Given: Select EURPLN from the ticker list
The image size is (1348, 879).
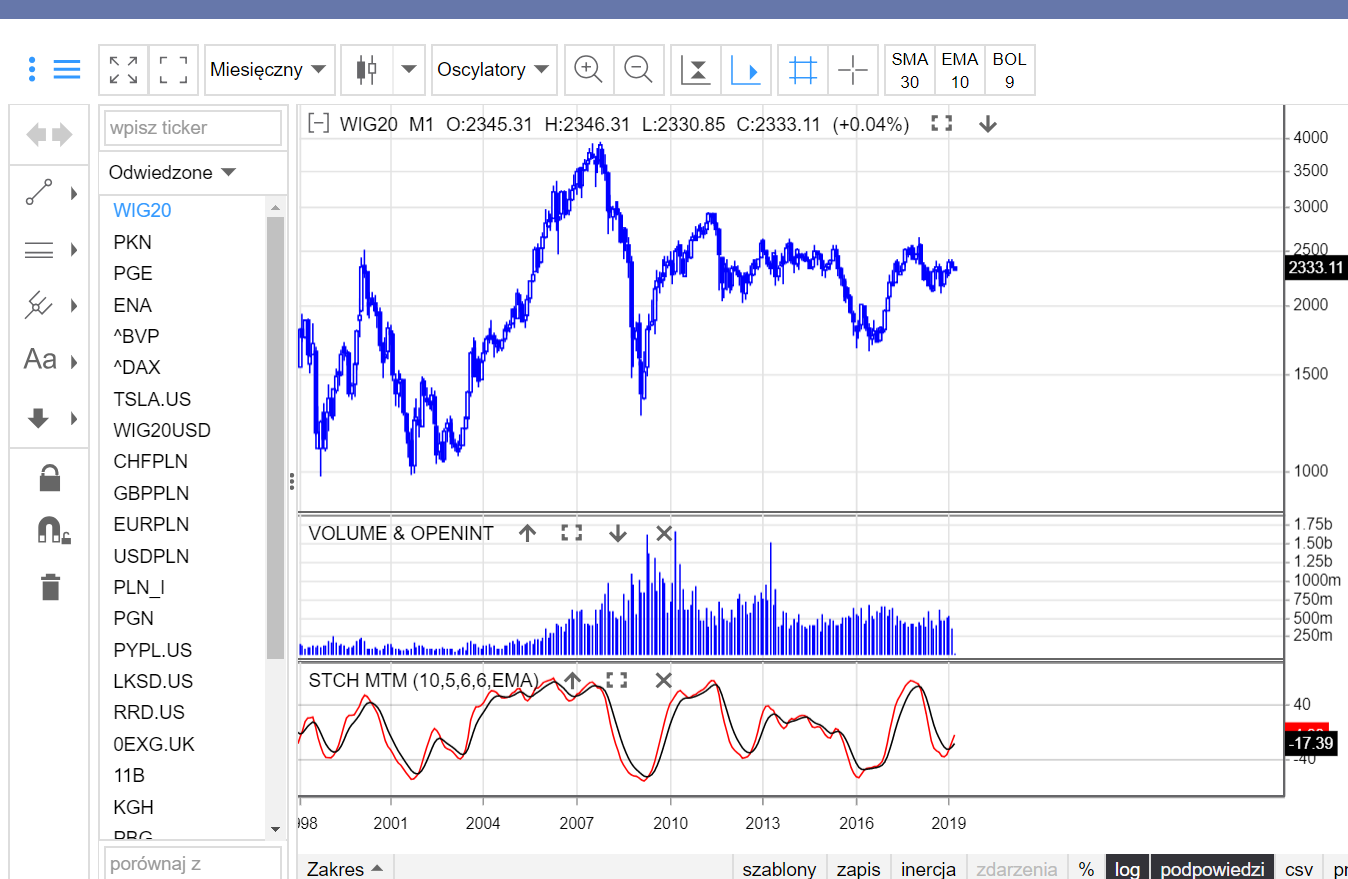Looking at the screenshot, I should tap(151, 524).
